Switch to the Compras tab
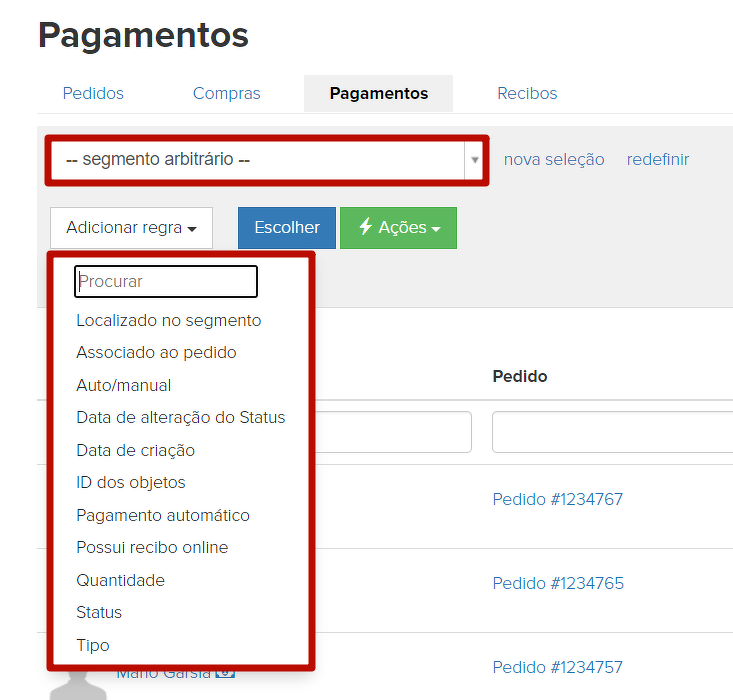This screenshot has height=700, width=733. click(226, 93)
